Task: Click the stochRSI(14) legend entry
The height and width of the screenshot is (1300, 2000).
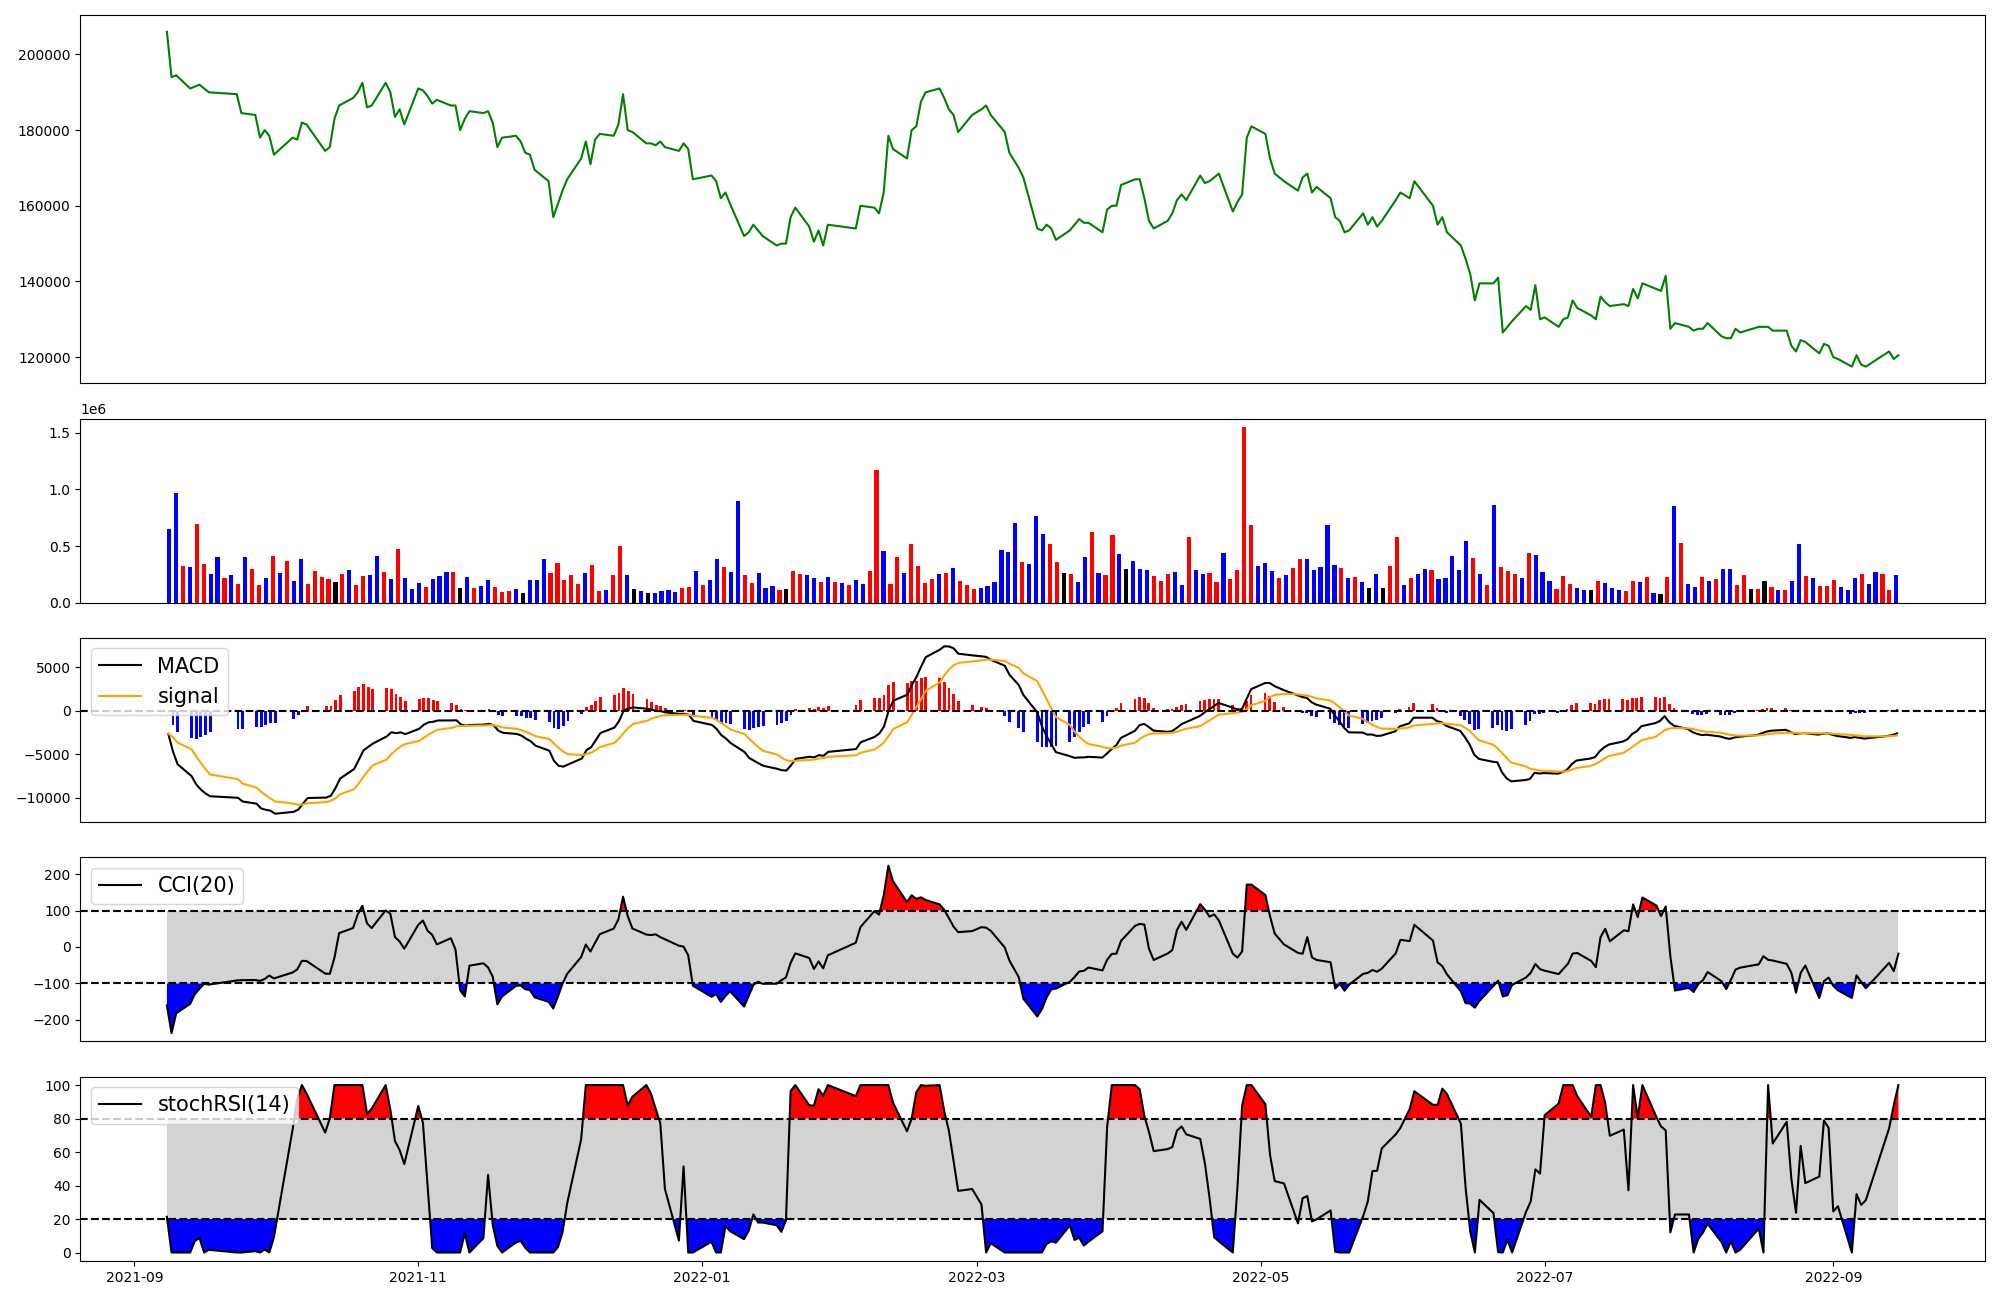Action: (223, 1104)
